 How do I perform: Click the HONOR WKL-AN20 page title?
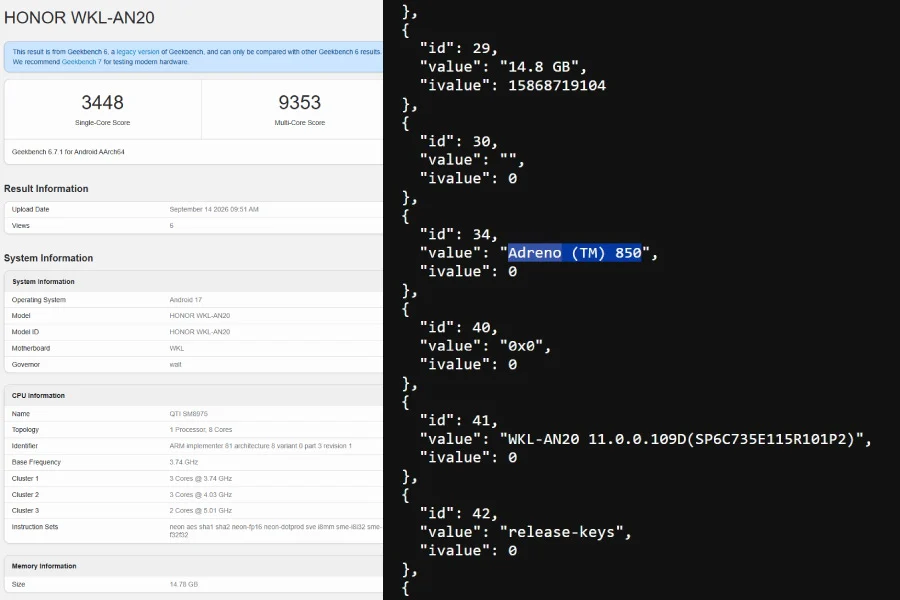[x=79, y=18]
